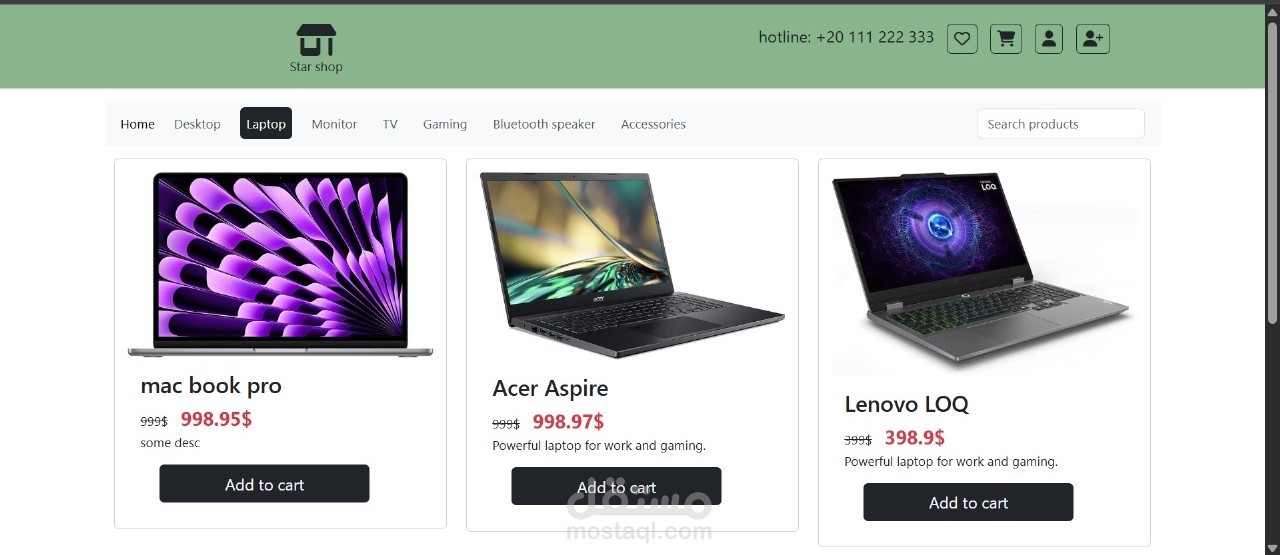The width and height of the screenshot is (1280, 555).
Task: Click the user account profile icon
Action: (x=1049, y=39)
